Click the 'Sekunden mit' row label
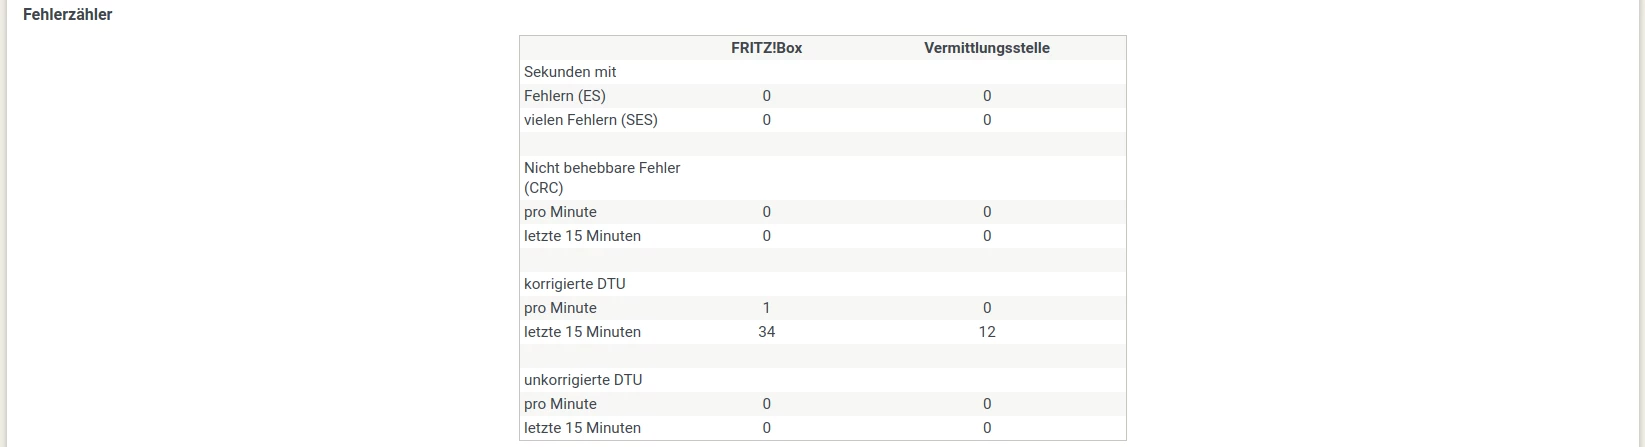This screenshot has height=447, width=1645. (x=570, y=72)
